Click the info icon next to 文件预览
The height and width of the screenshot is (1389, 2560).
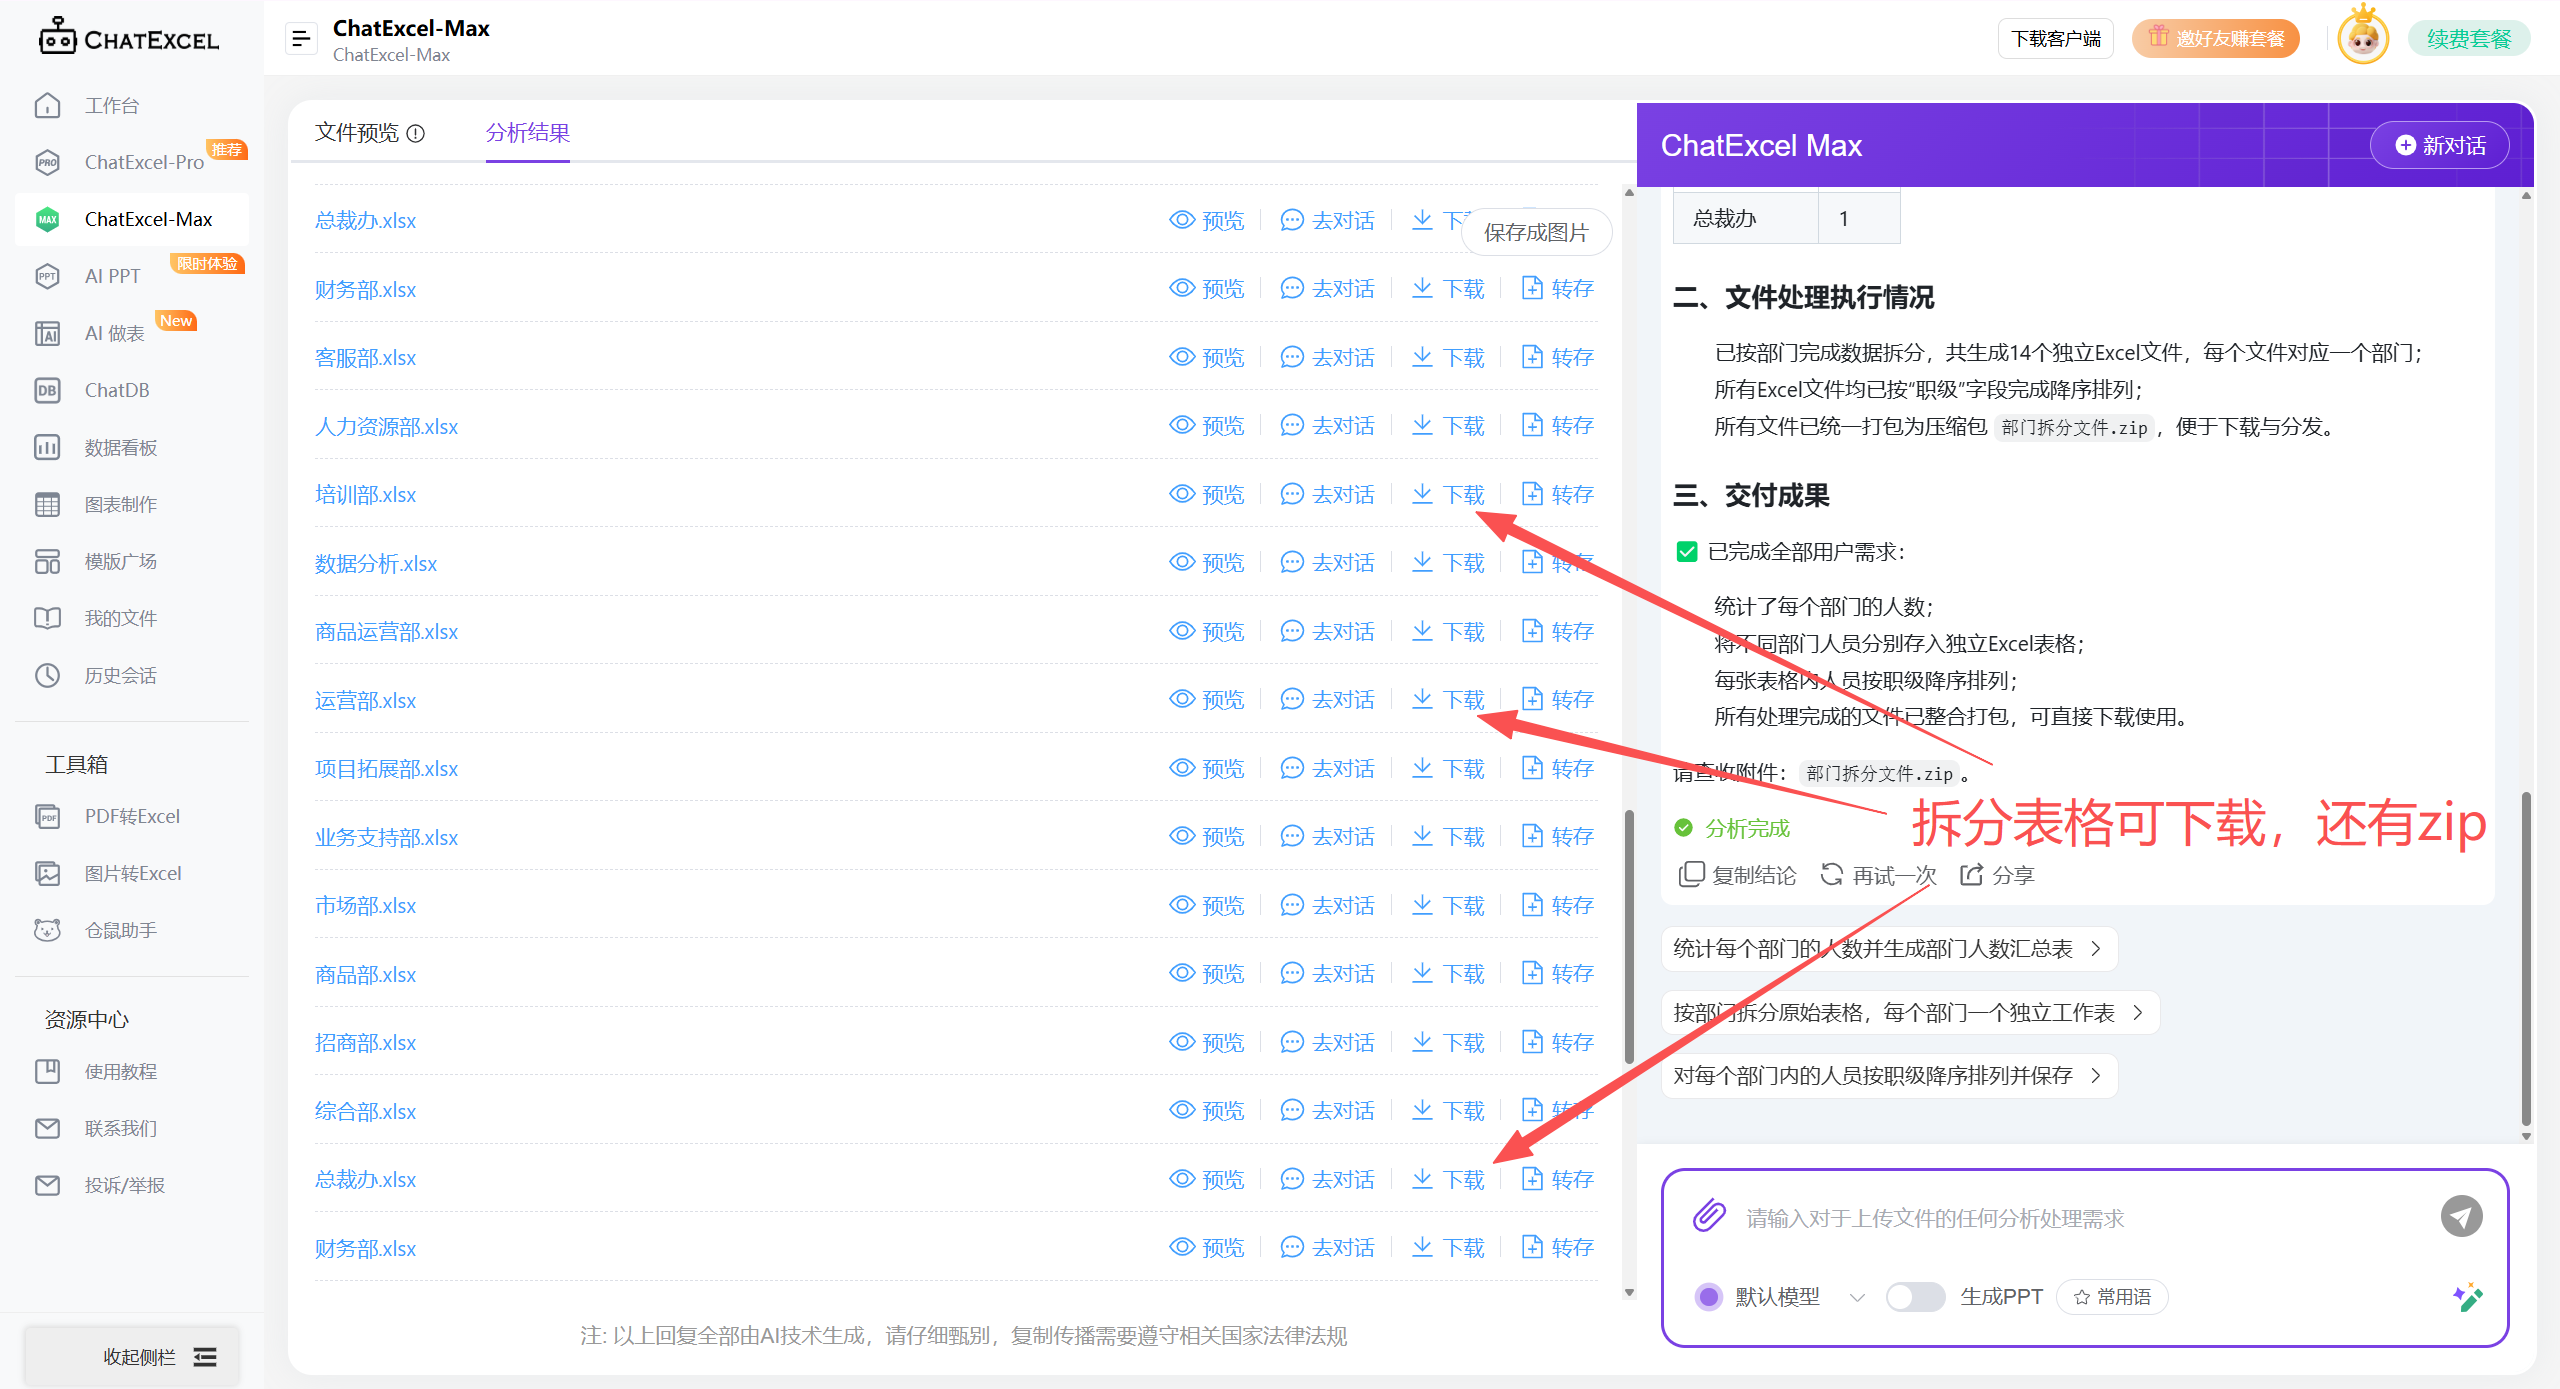click(x=416, y=133)
